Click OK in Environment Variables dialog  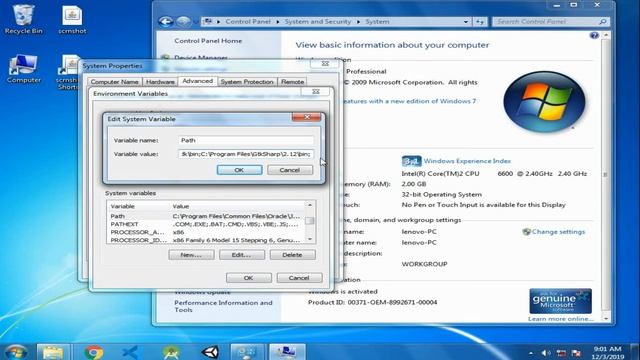pyautogui.click(x=249, y=278)
